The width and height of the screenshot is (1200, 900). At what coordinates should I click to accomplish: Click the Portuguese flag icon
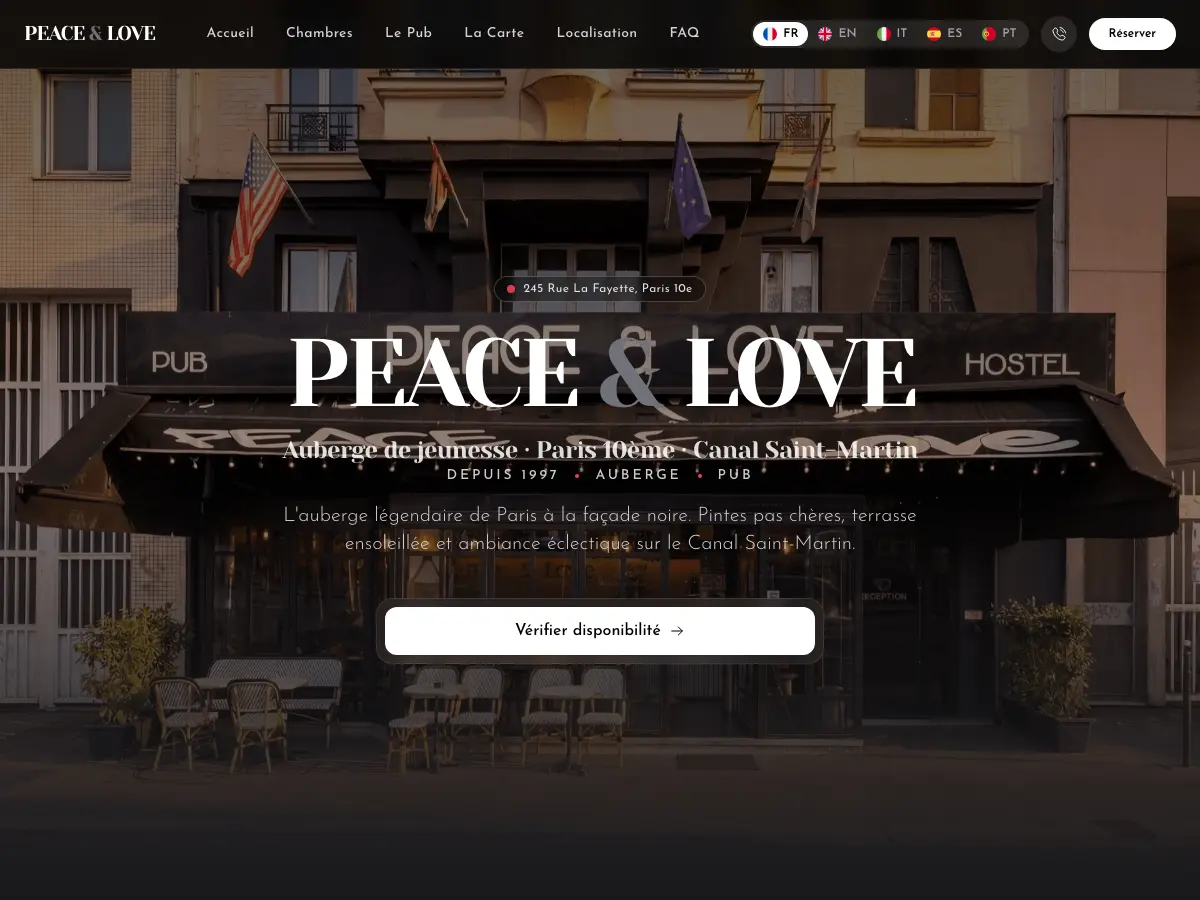point(989,34)
